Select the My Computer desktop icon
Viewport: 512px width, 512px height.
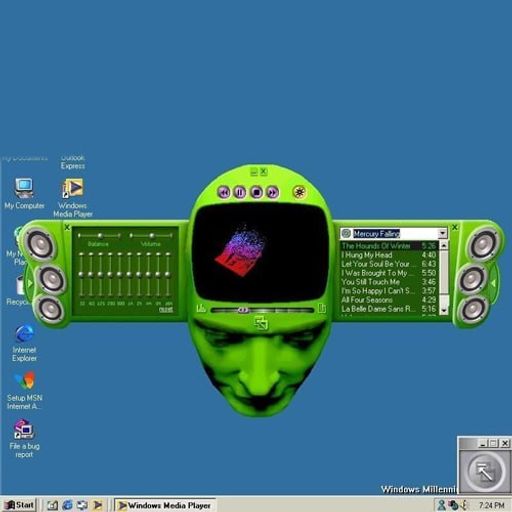24,194
